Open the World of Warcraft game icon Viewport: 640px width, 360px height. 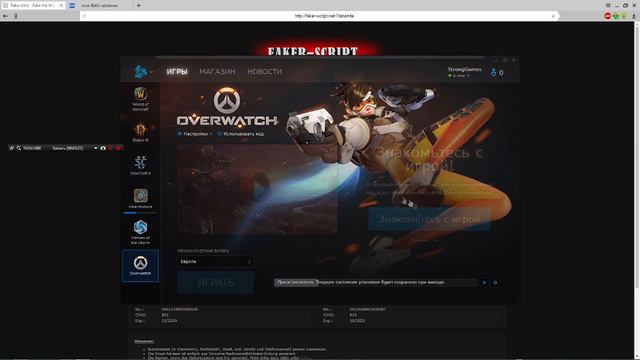click(140, 98)
